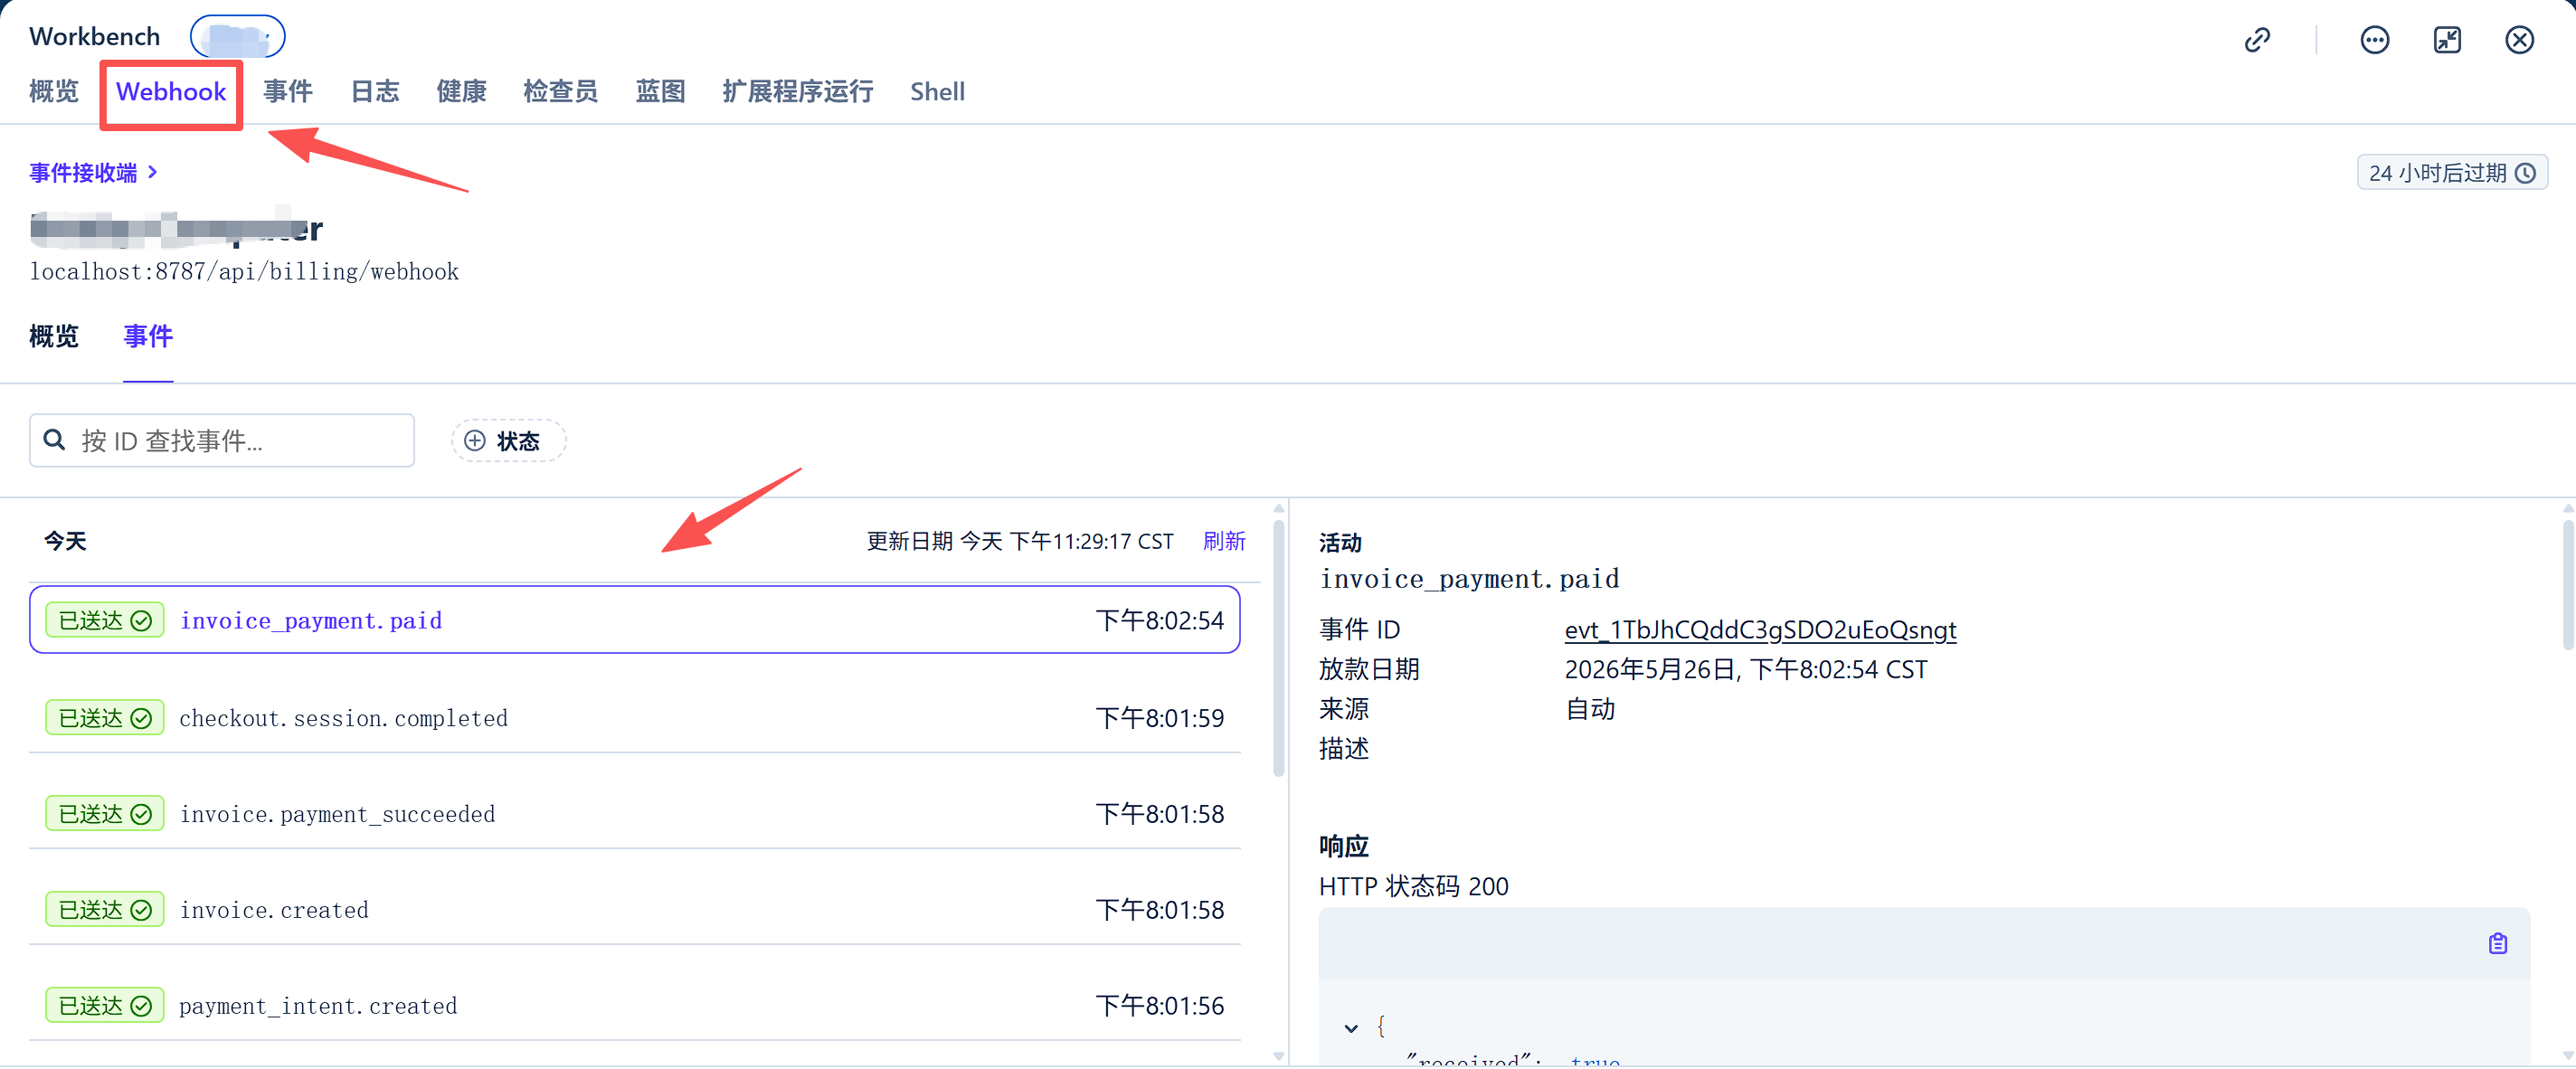2576x1069 pixels.
Task: Click the 来源 value 自动
Action: click(1590, 709)
